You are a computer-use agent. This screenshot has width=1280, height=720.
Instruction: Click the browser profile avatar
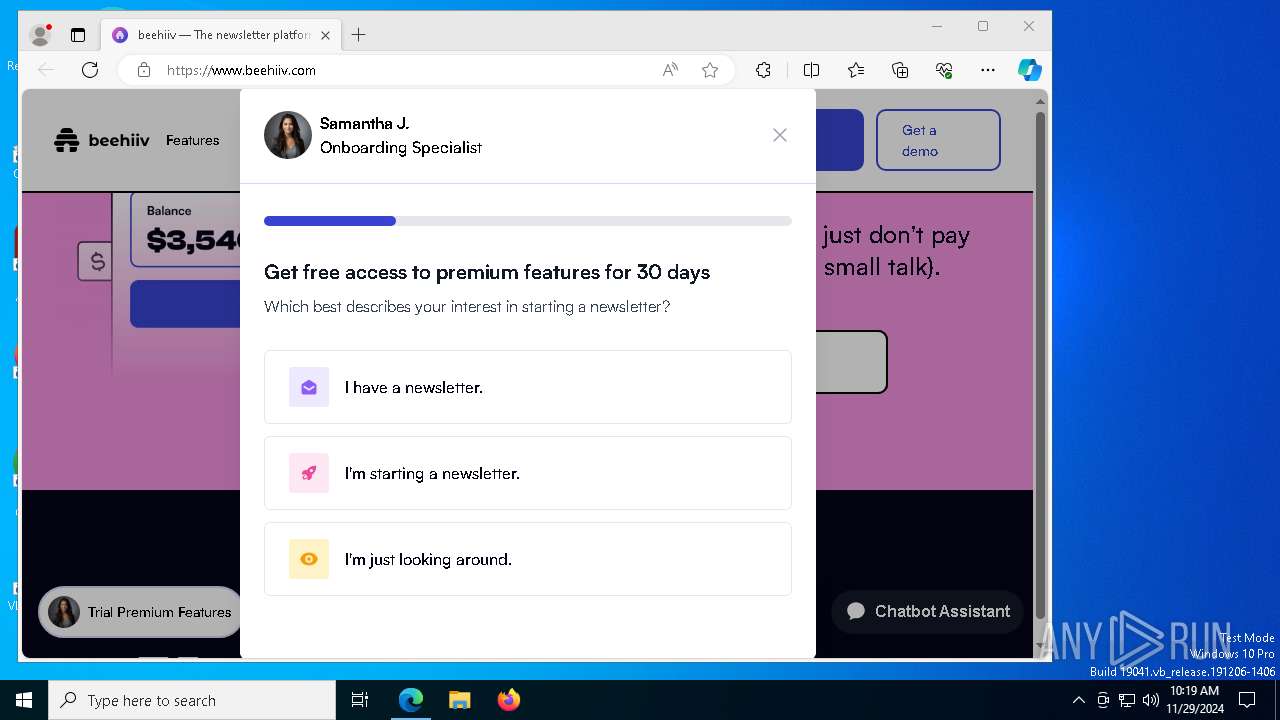[x=41, y=35]
